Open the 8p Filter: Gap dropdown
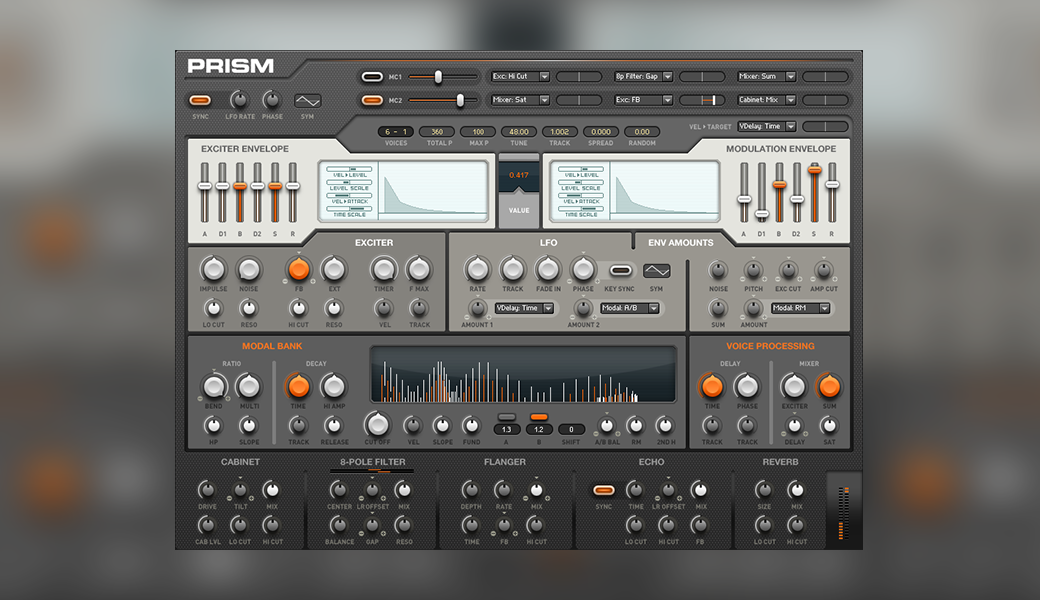This screenshot has width=1040, height=600. [643, 76]
